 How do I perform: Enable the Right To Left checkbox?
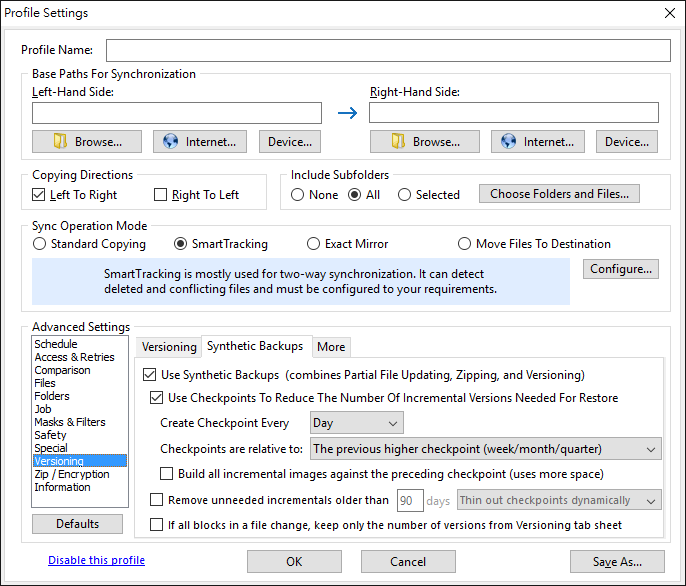click(161, 194)
